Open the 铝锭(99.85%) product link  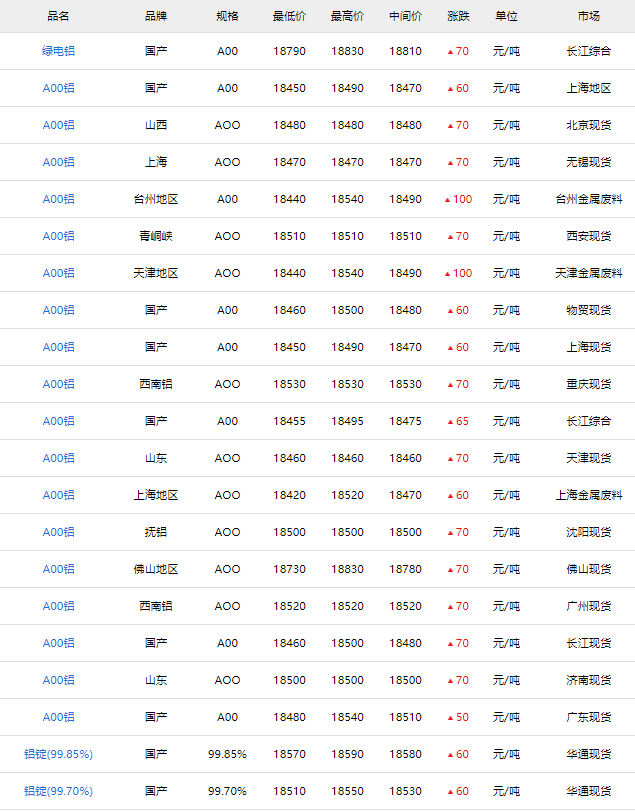tap(58, 754)
